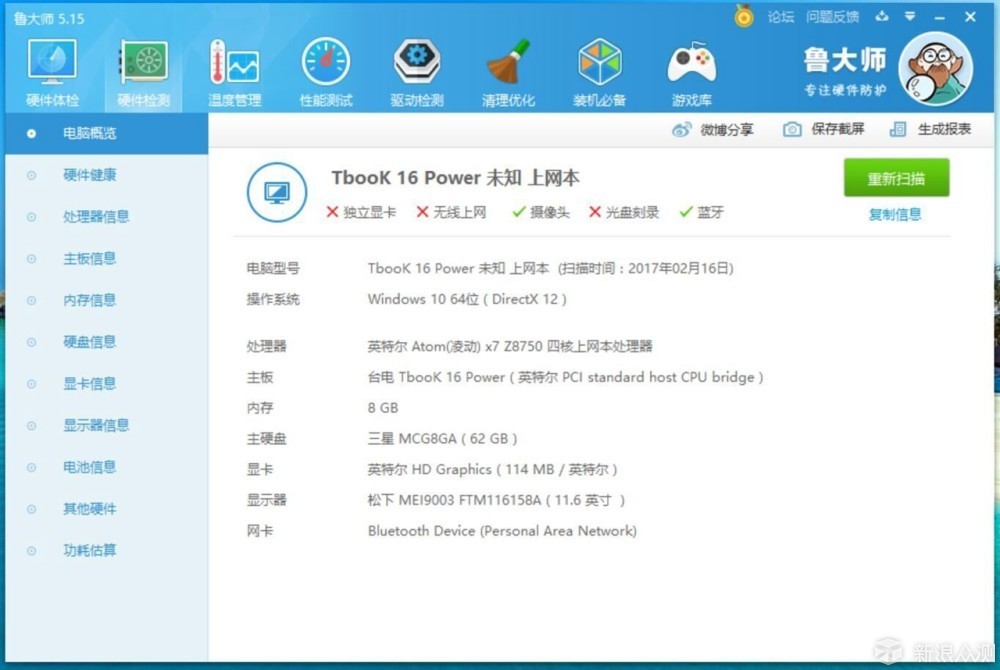Start 清理优化 cleanup optimization

point(508,62)
